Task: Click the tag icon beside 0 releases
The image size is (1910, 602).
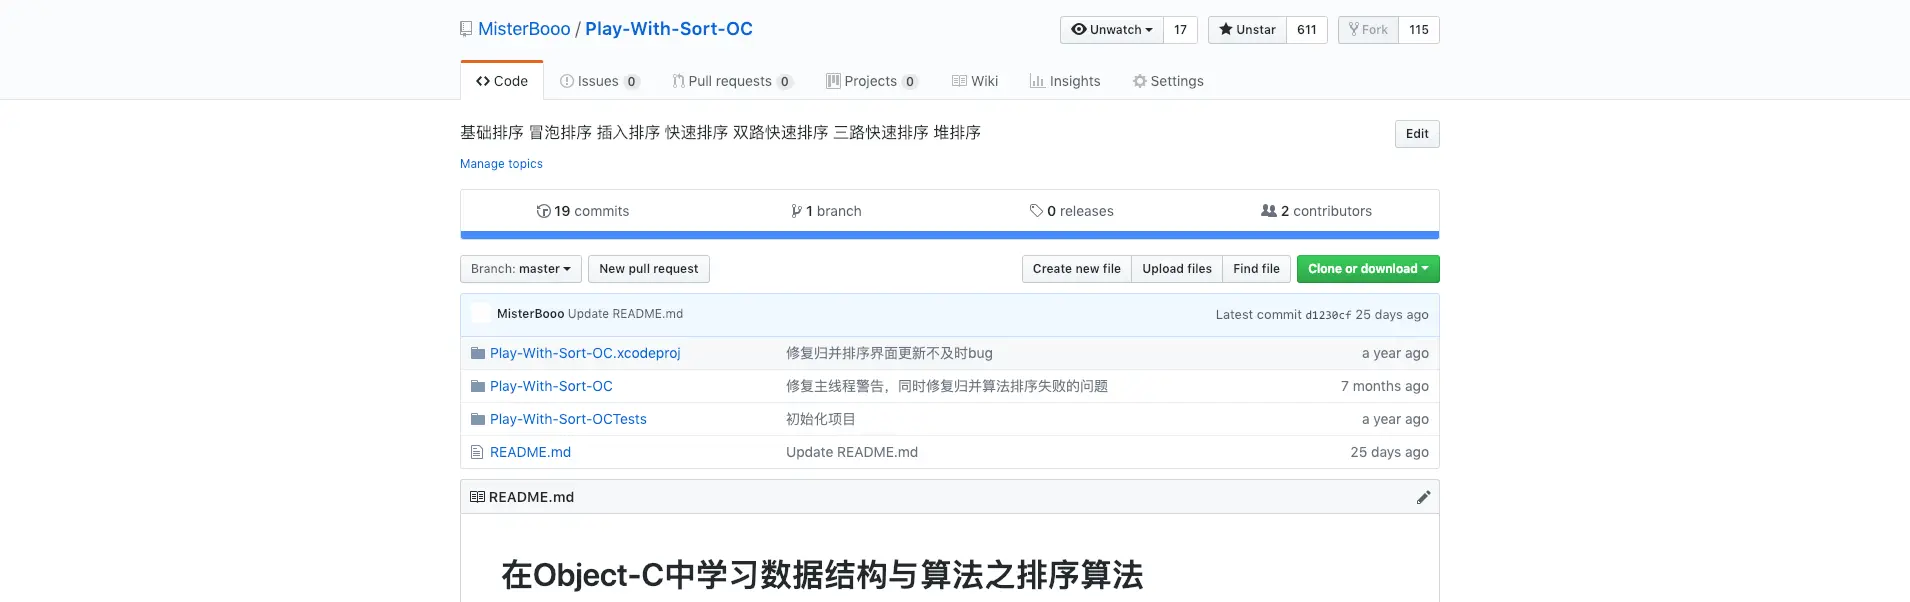Action: coord(1036,211)
